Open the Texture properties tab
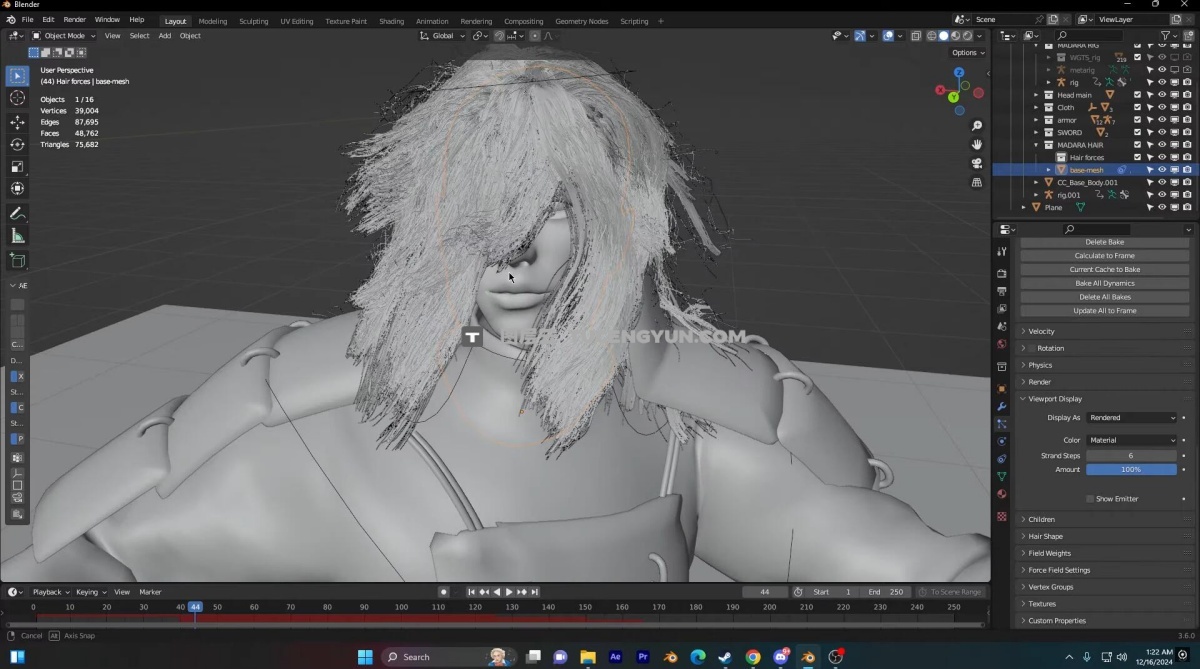The width and height of the screenshot is (1200, 669). 1001,516
